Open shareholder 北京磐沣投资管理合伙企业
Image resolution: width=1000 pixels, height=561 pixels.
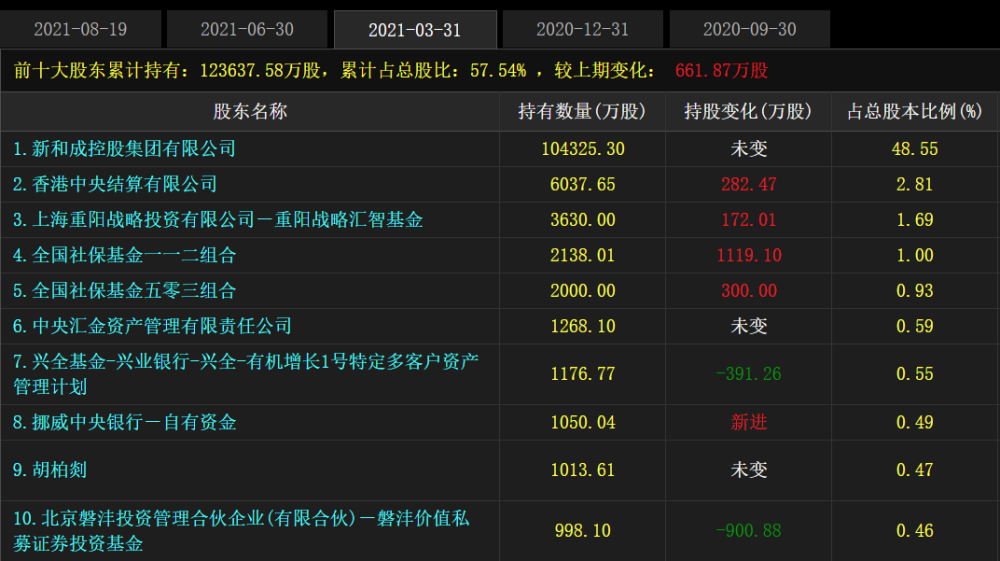pos(241,530)
